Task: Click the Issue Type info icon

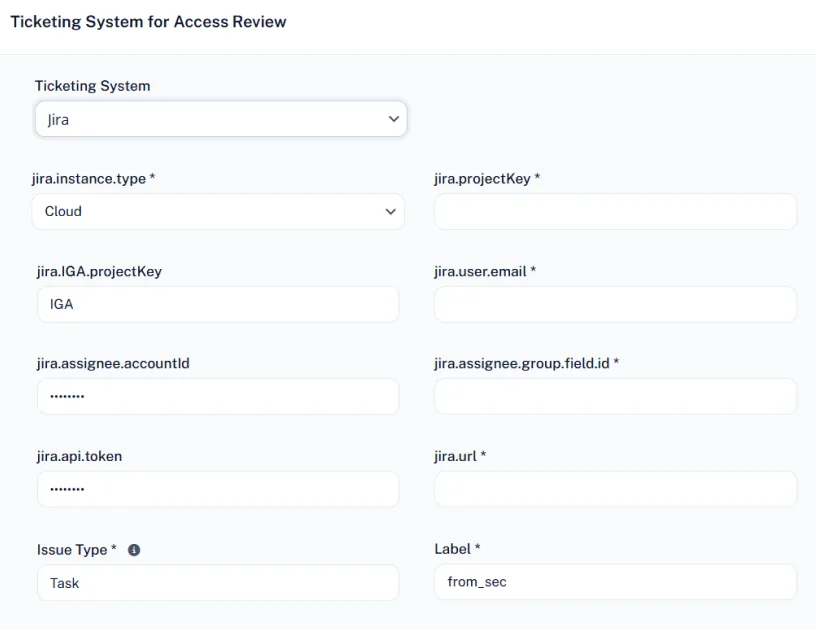Action: coord(134,550)
